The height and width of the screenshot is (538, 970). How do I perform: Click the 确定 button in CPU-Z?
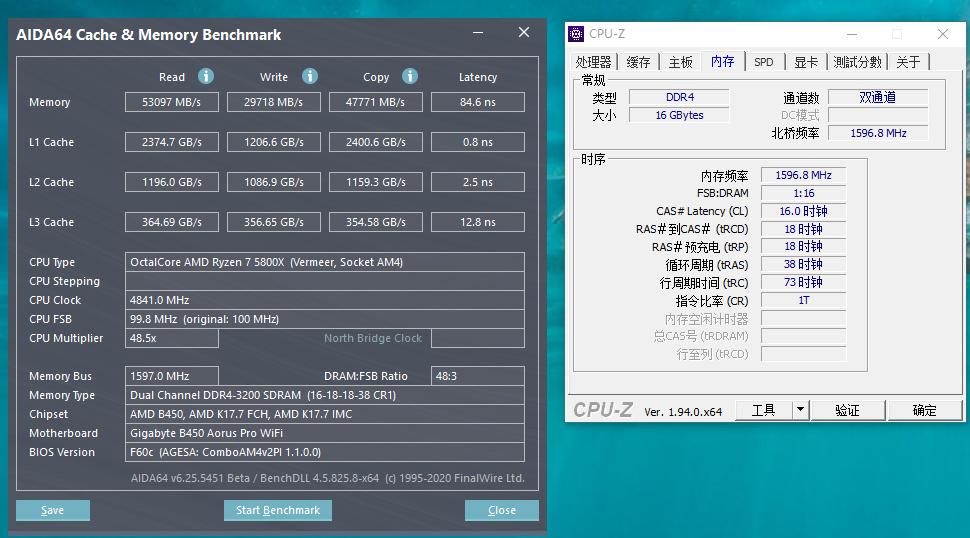click(x=924, y=409)
